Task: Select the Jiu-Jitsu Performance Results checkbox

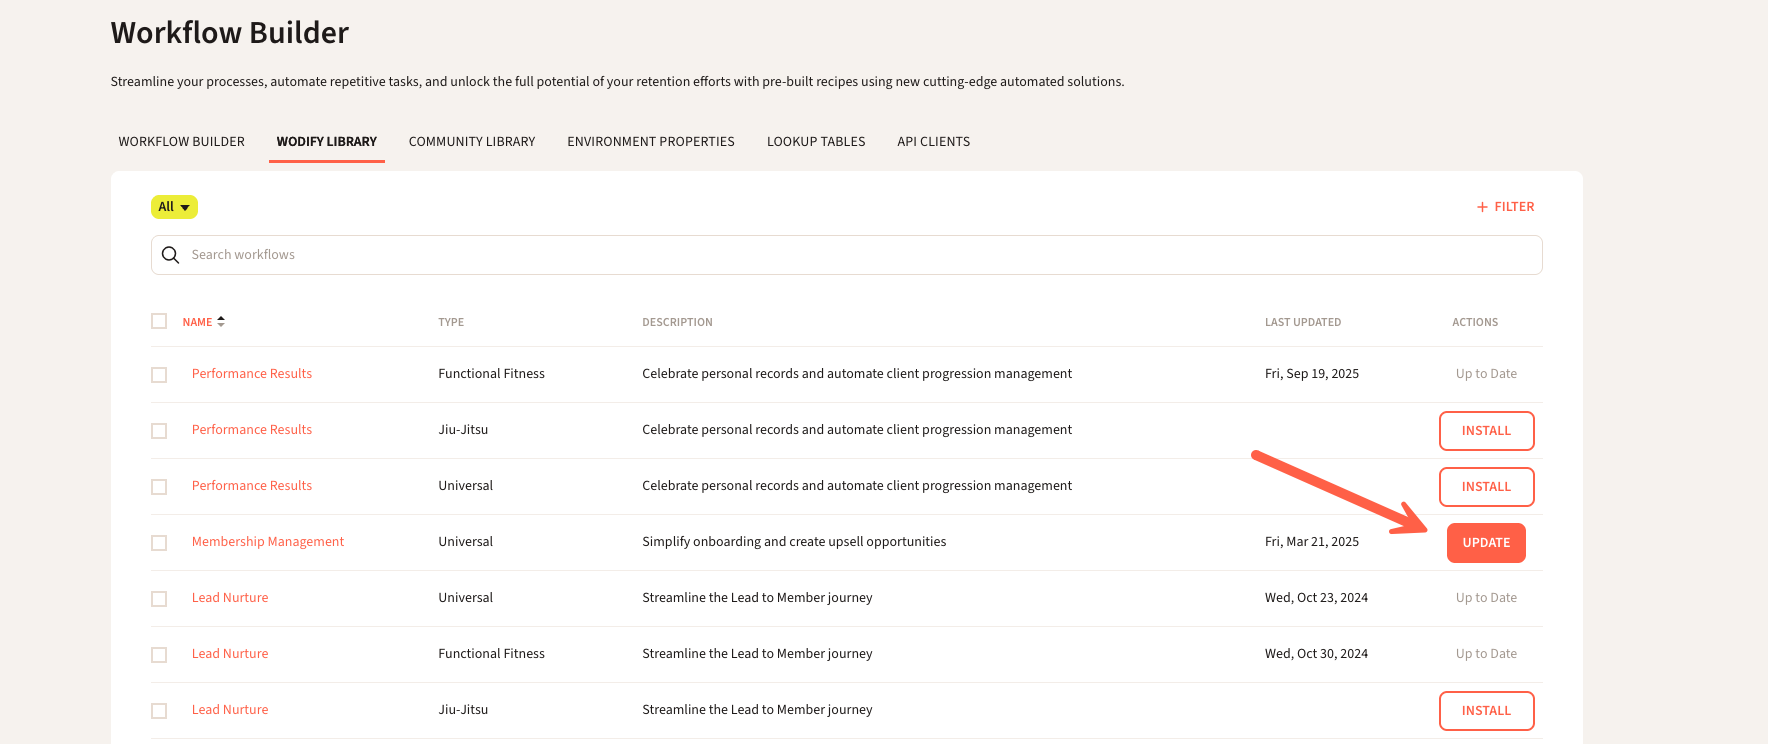Action: 159,431
